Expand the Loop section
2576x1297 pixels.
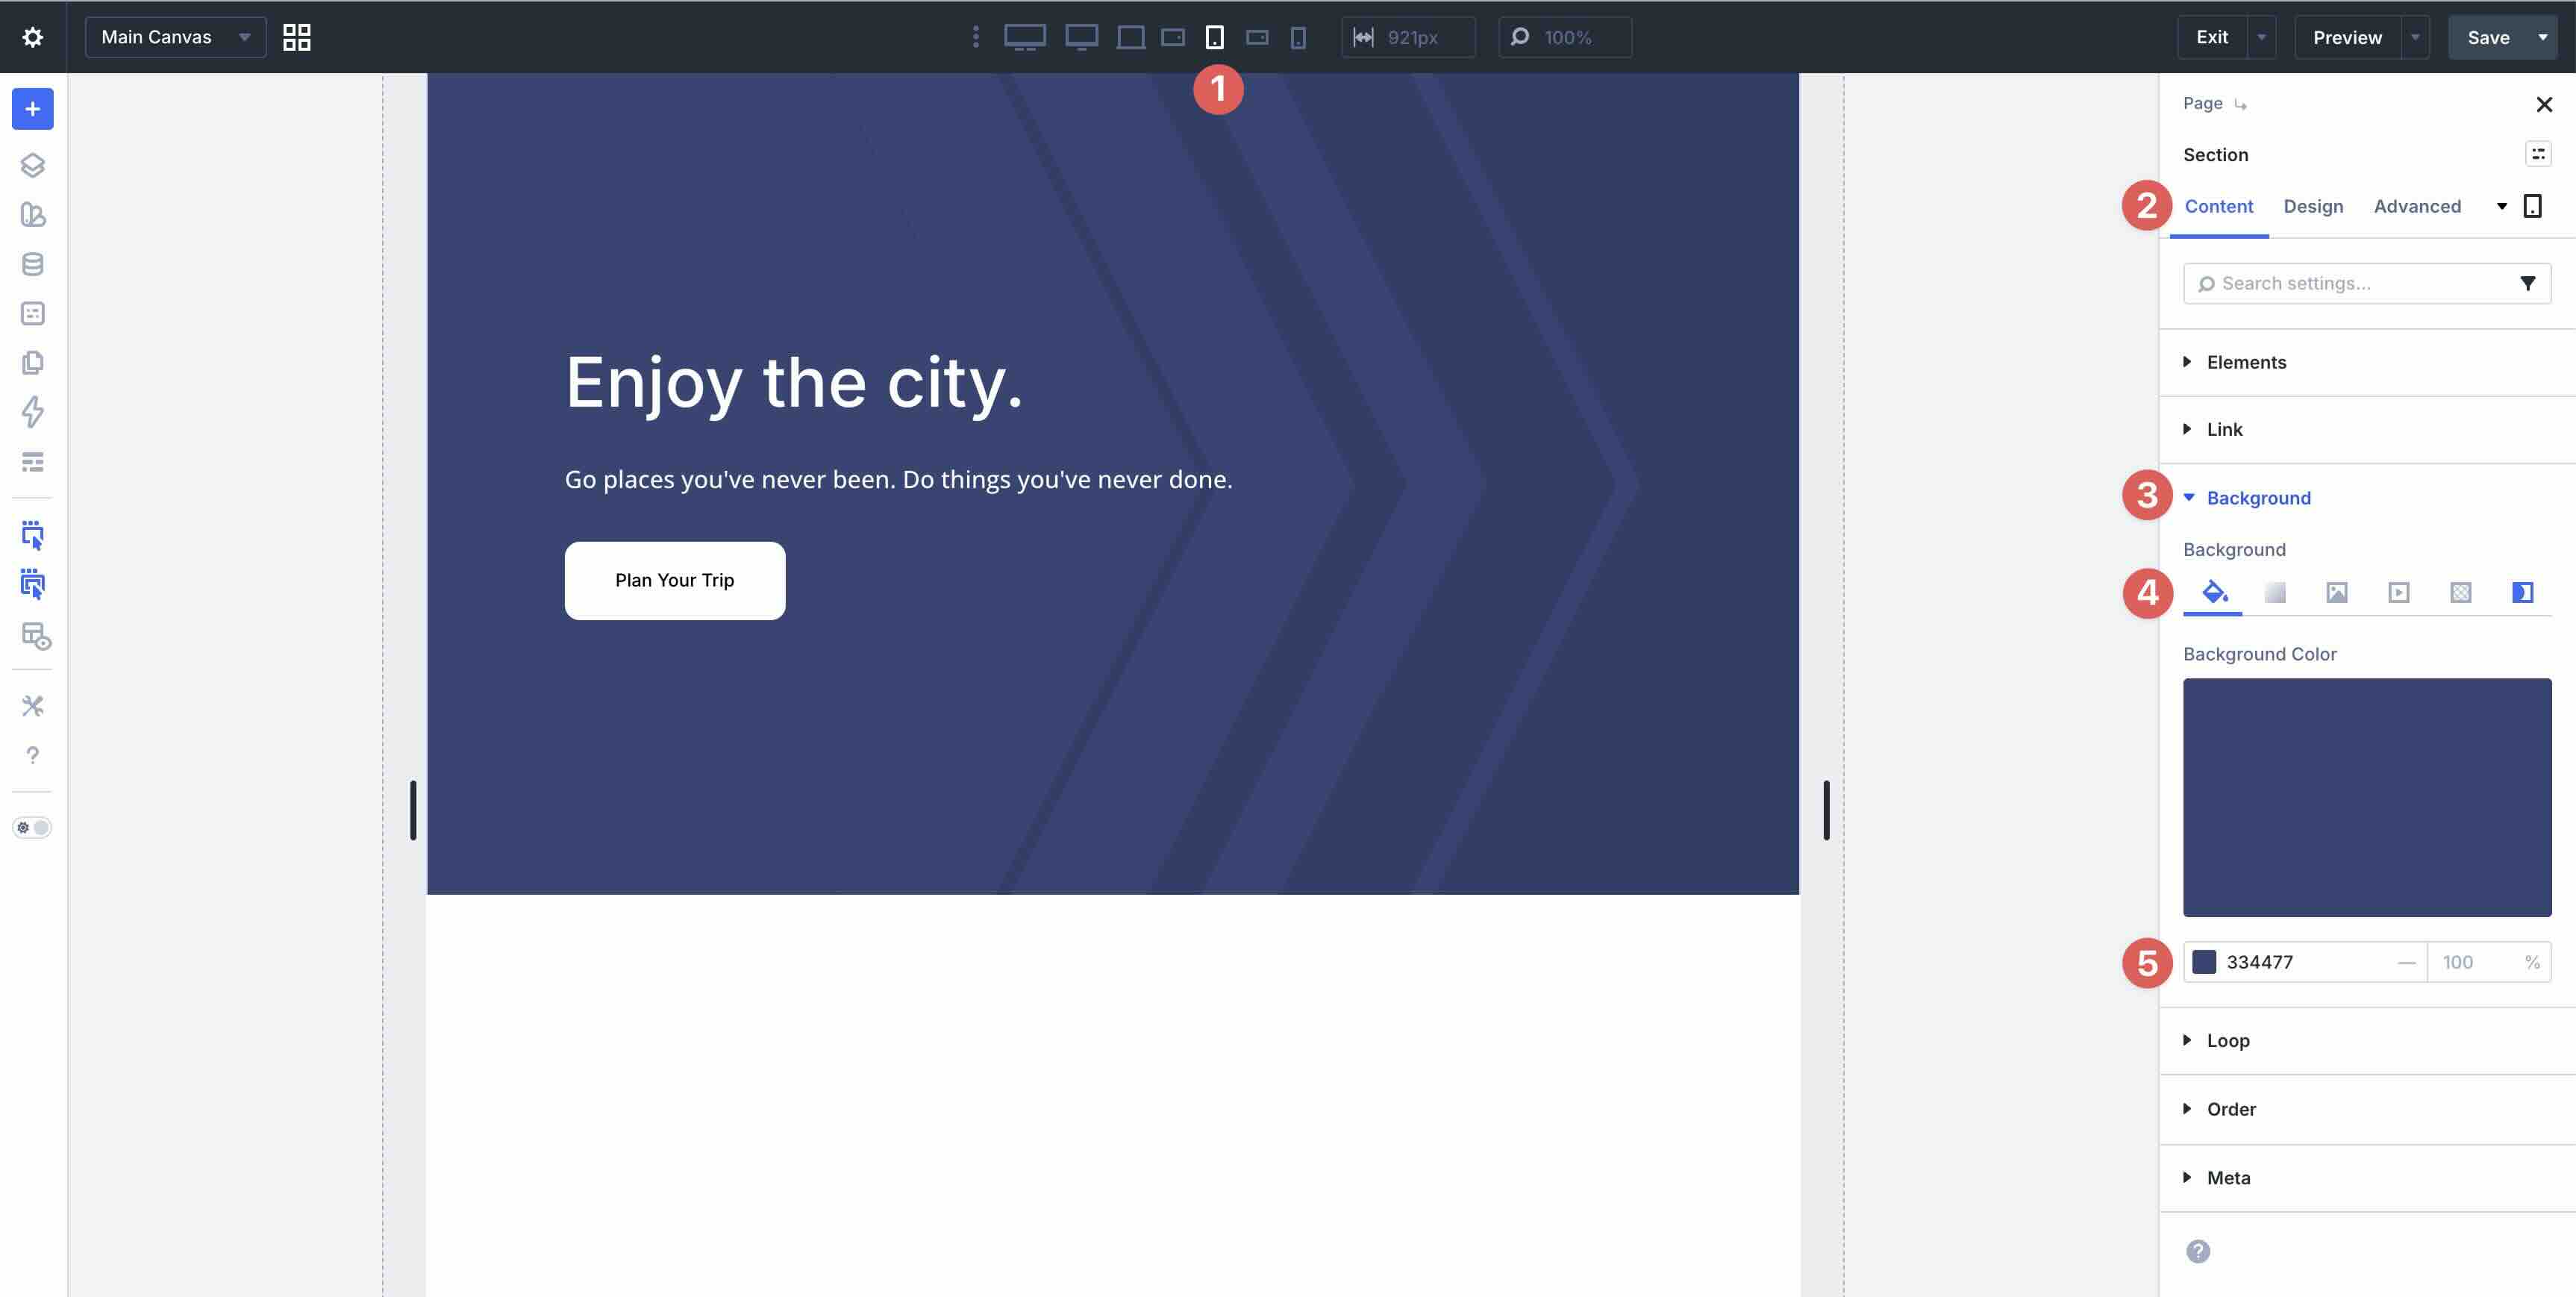click(x=2228, y=1040)
